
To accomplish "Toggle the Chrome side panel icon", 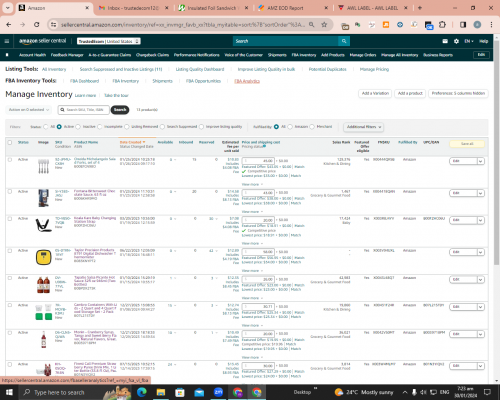I will [463, 25].
